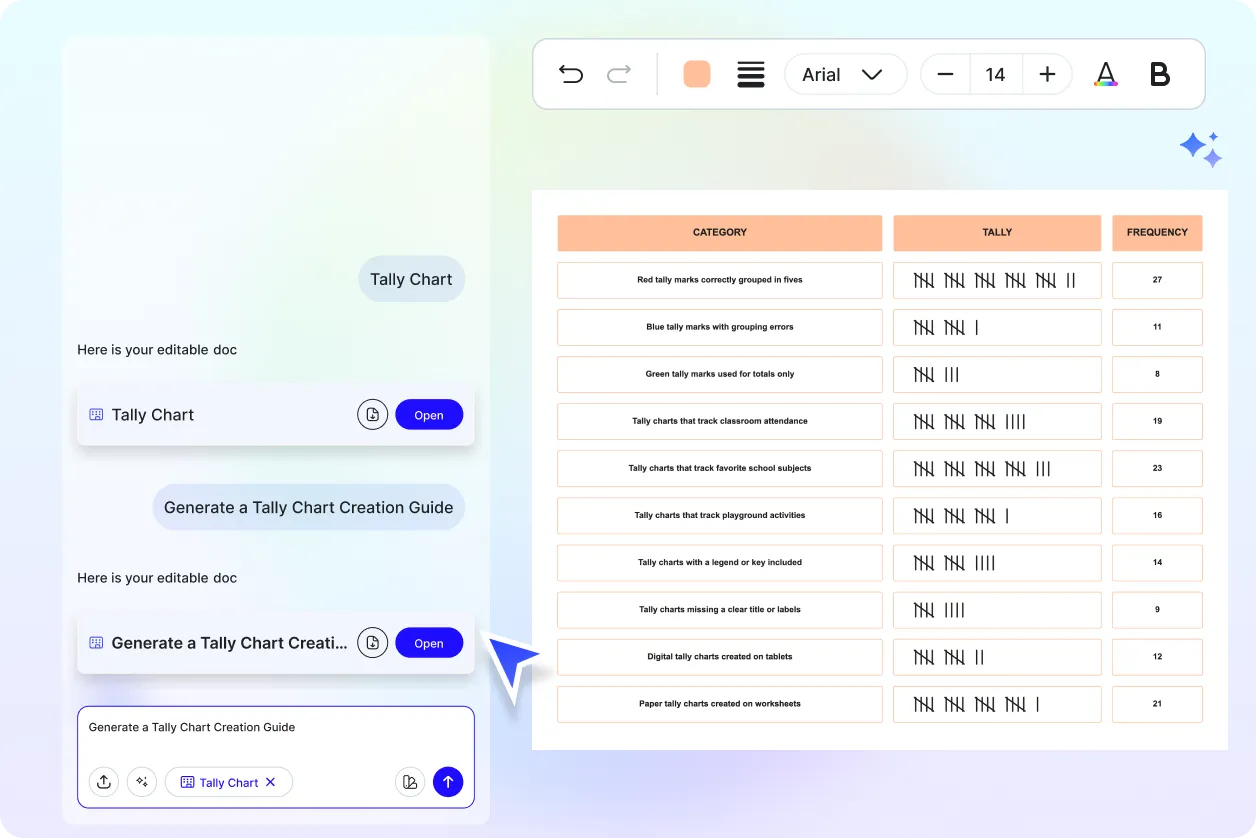
Task: Click the sparkles icon above the document
Action: pyautogui.click(x=1200, y=148)
